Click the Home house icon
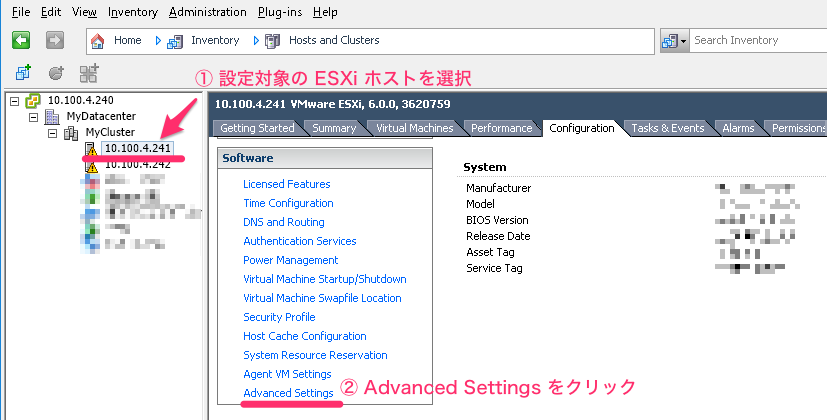 pos(98,41)
